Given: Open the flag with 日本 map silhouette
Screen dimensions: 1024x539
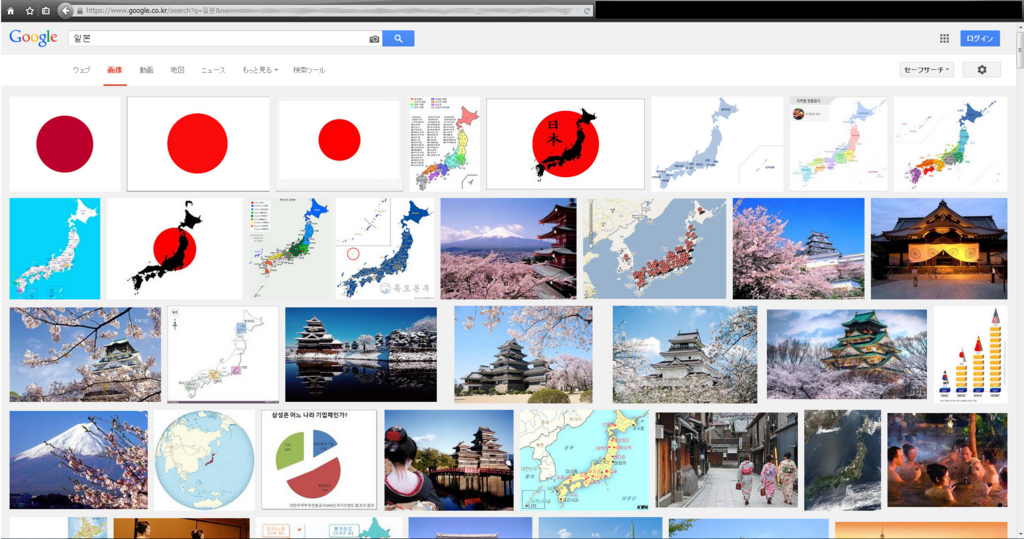Looking at the screenshot, I should click(x=566, y=144).
